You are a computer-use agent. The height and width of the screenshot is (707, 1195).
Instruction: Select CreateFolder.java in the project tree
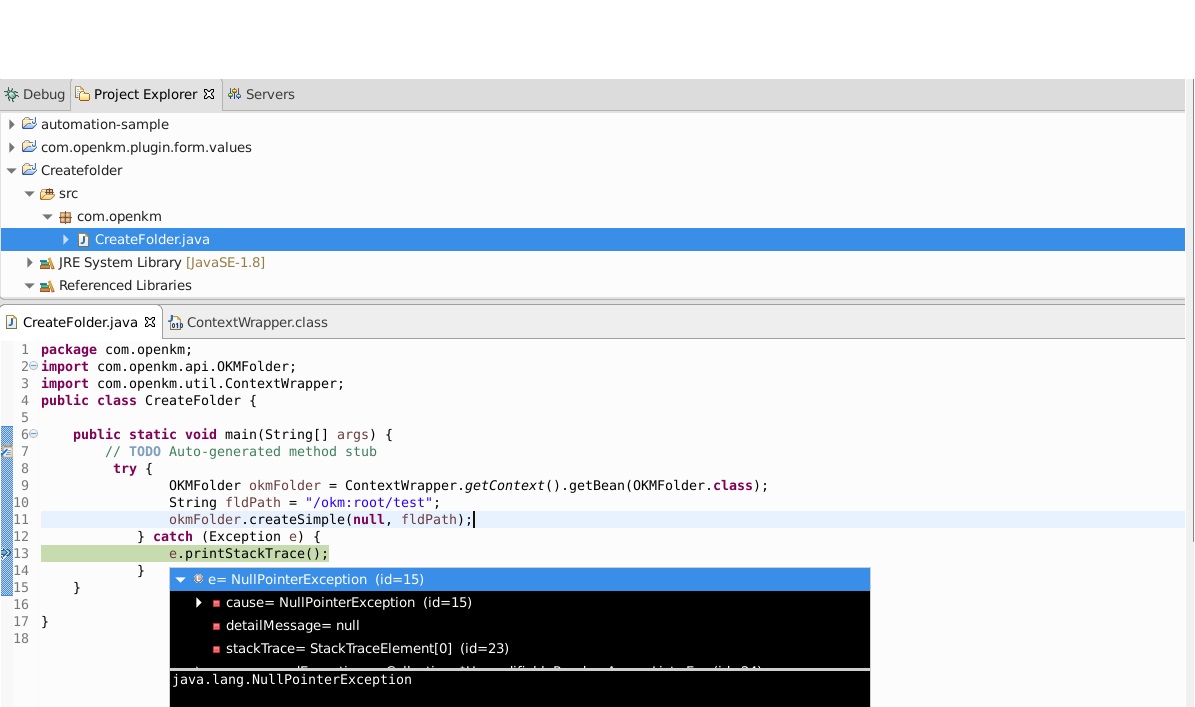(x=151, y=239)
